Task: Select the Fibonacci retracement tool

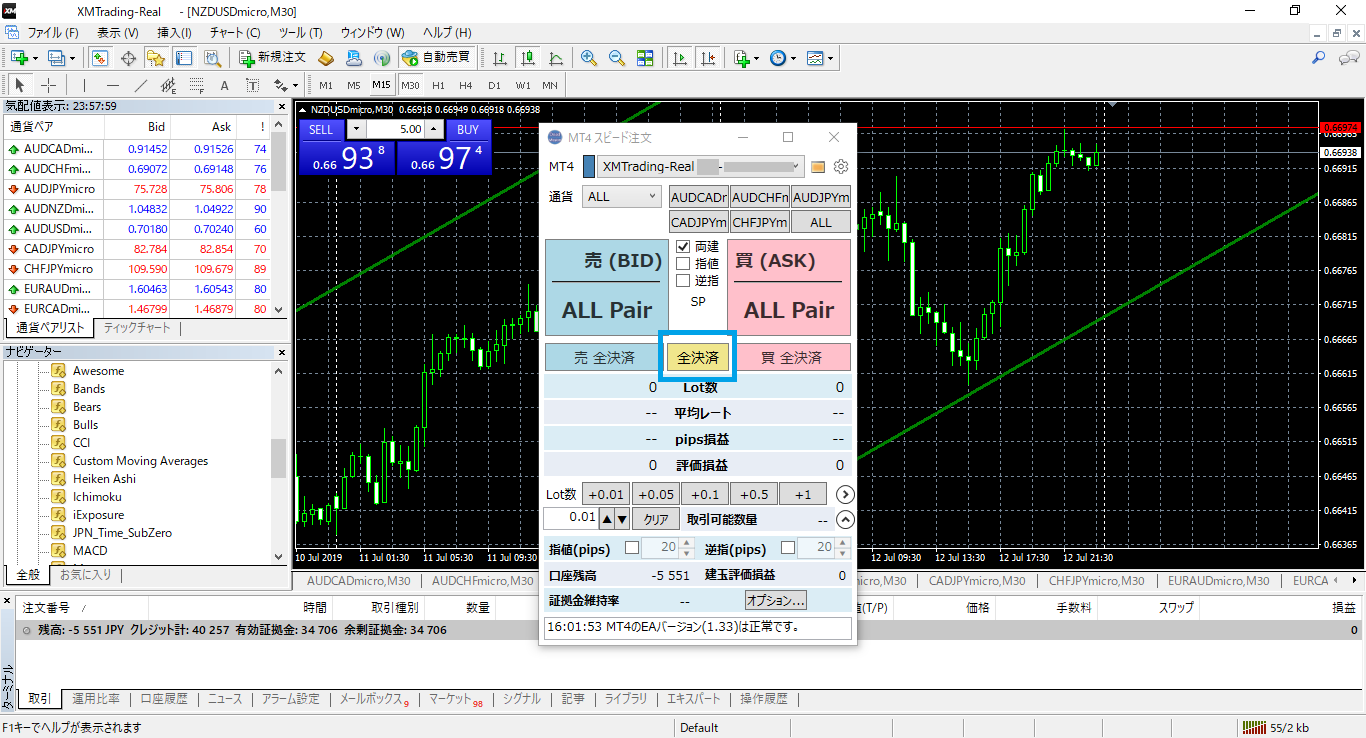Action: point(197,85)
